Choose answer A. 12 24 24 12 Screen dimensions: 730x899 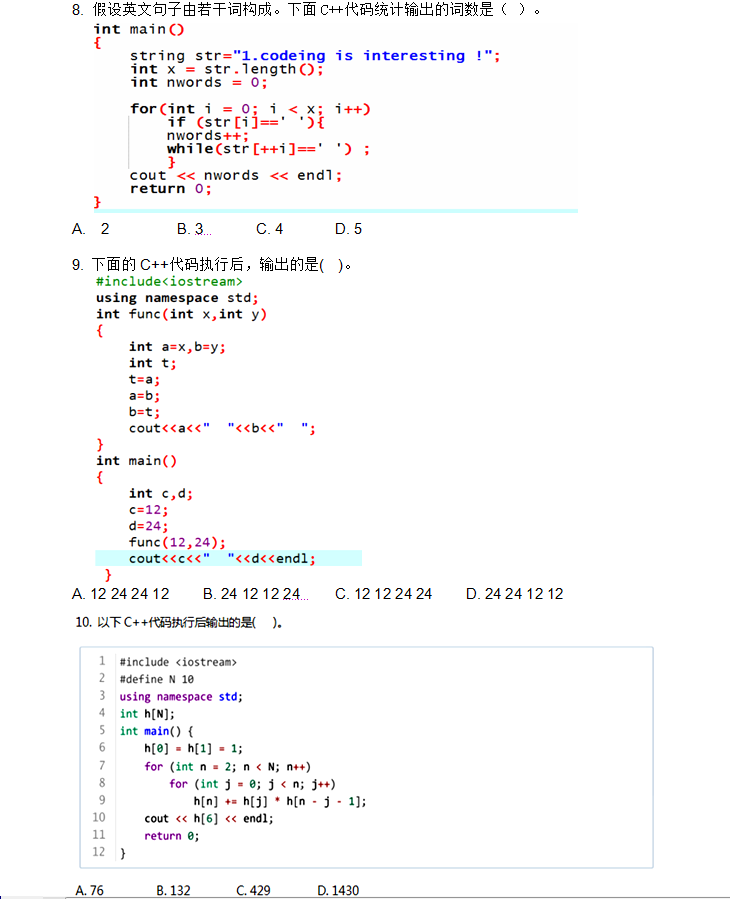coord(121,594)
